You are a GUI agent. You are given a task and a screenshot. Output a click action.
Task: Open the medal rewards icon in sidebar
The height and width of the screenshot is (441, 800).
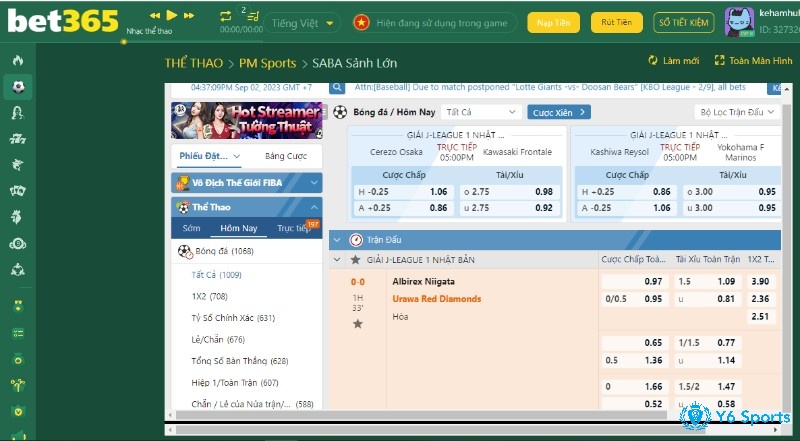(x=18, y=306)
